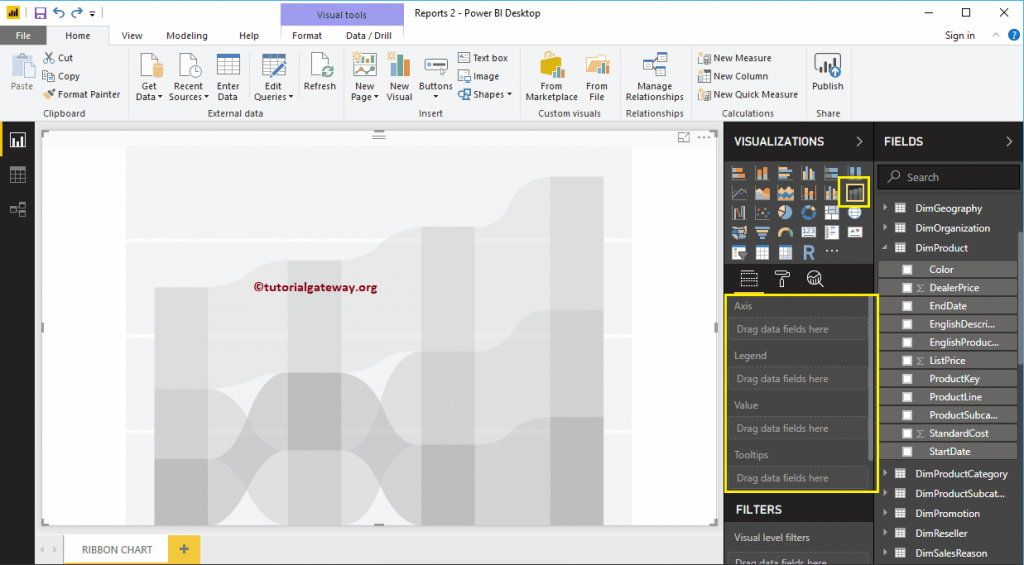1024x565 pixels.
Task: Open the Fields well tab icon
Action: coord(749,279)
